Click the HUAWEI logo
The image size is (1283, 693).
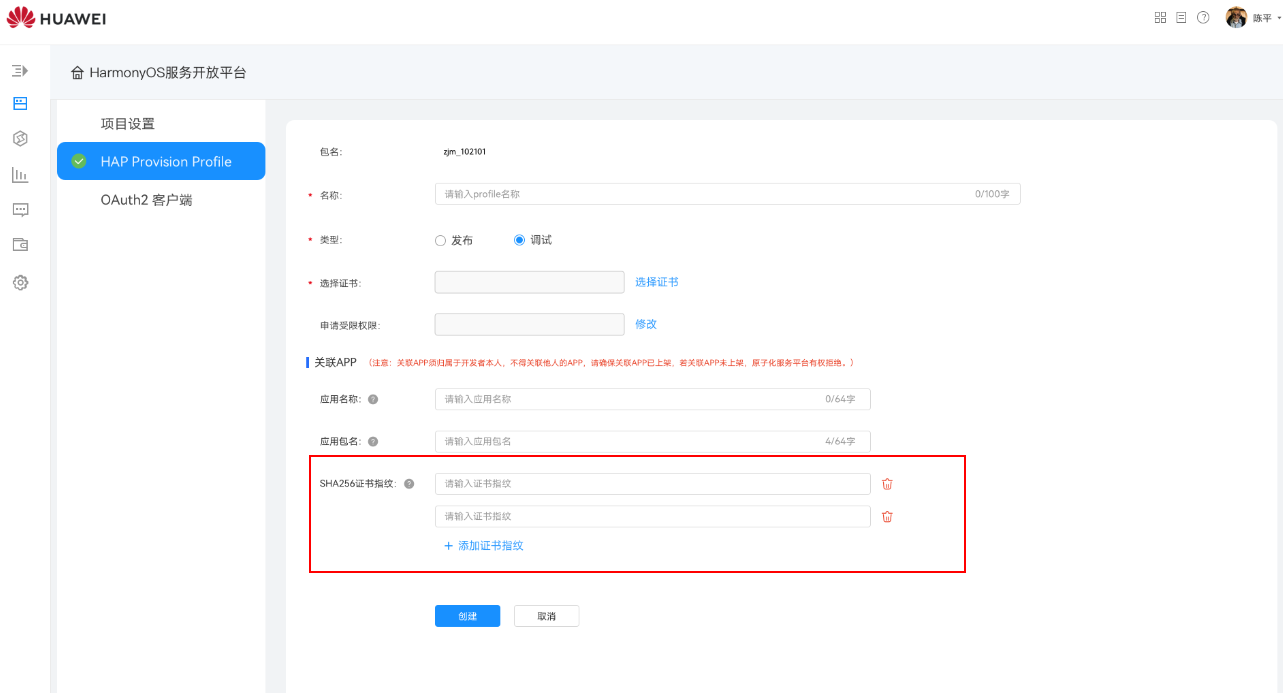(x=56, y=18)
